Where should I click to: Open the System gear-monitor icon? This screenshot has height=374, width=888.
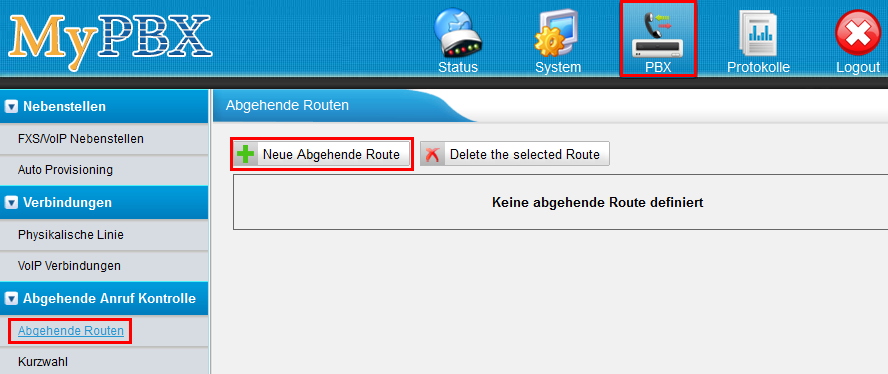pos(557,32)
